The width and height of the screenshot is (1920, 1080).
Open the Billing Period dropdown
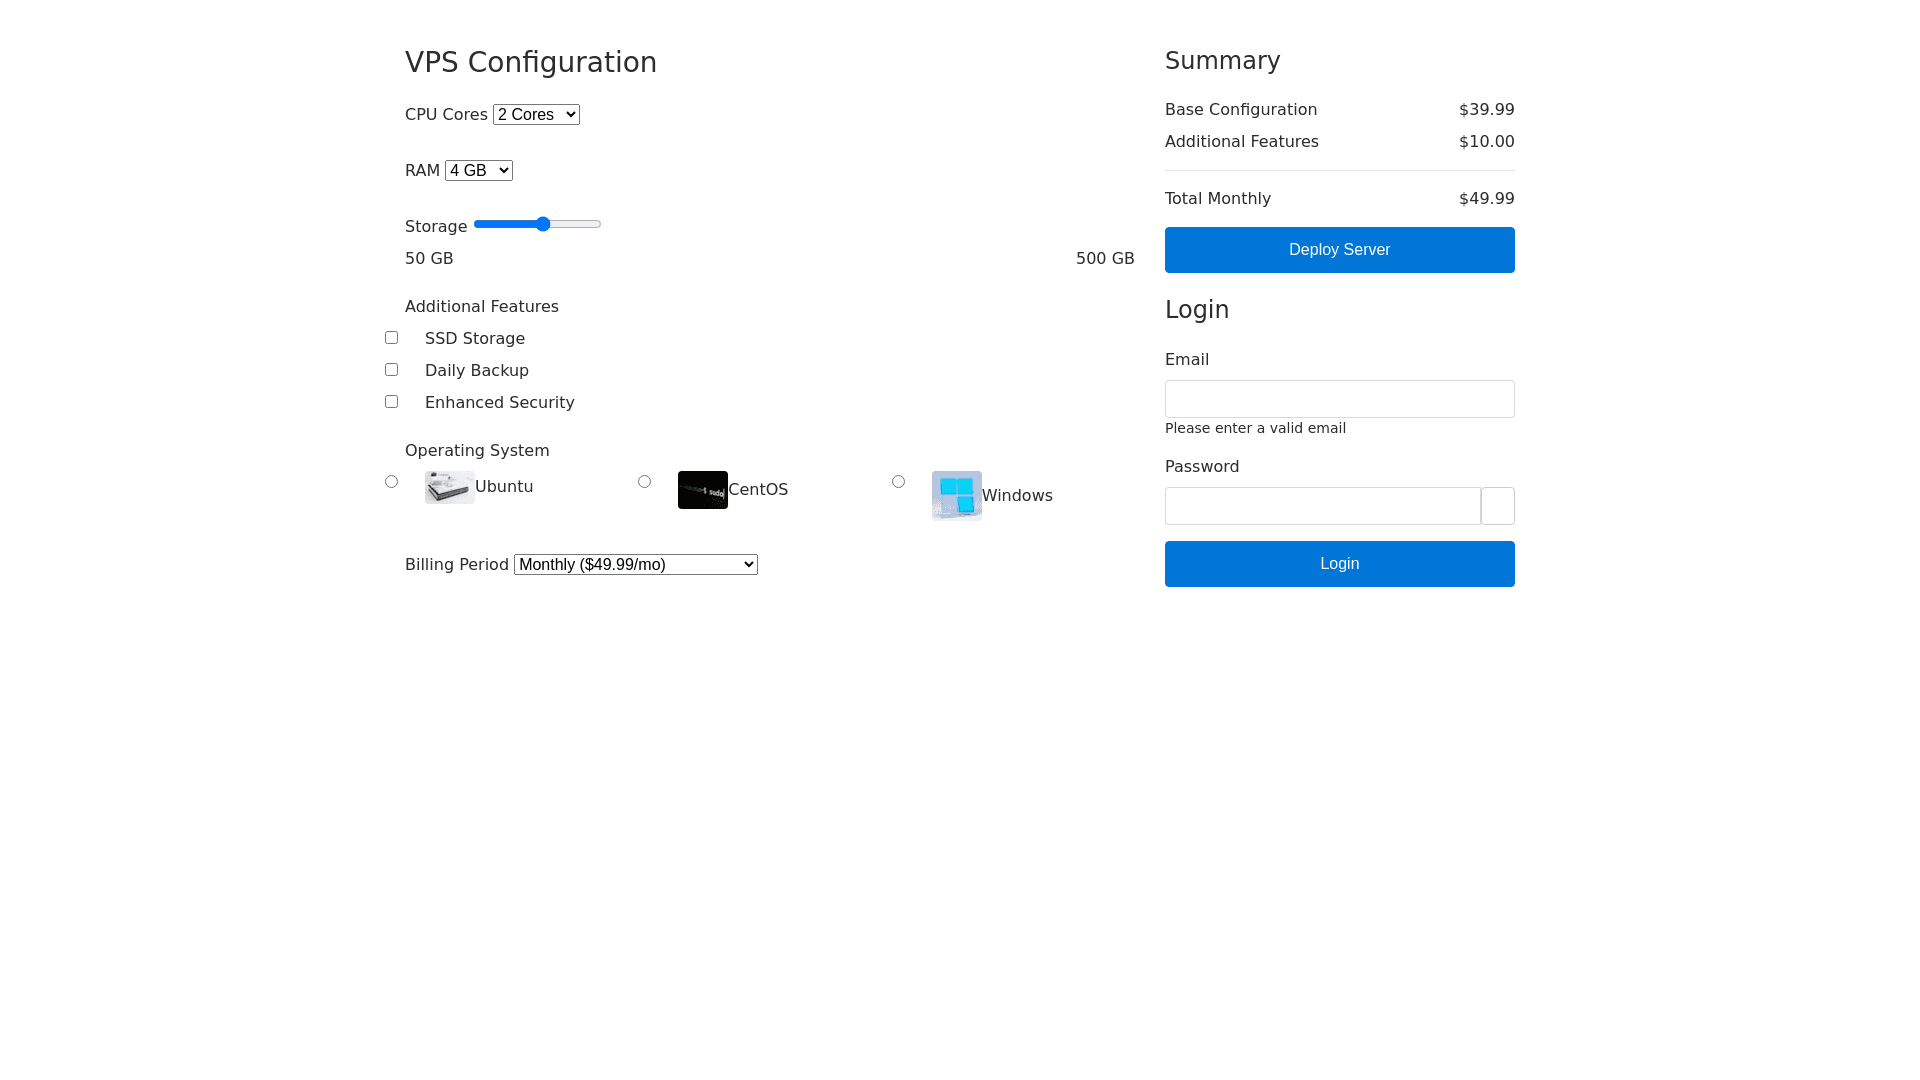635,565
